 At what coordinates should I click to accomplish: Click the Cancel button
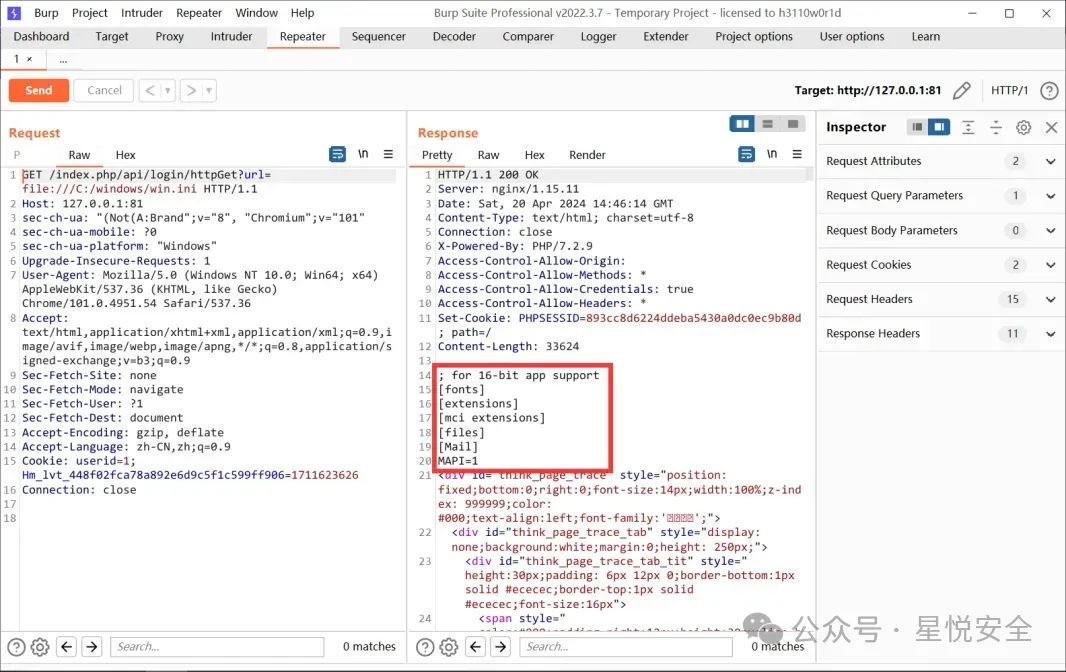104,90
